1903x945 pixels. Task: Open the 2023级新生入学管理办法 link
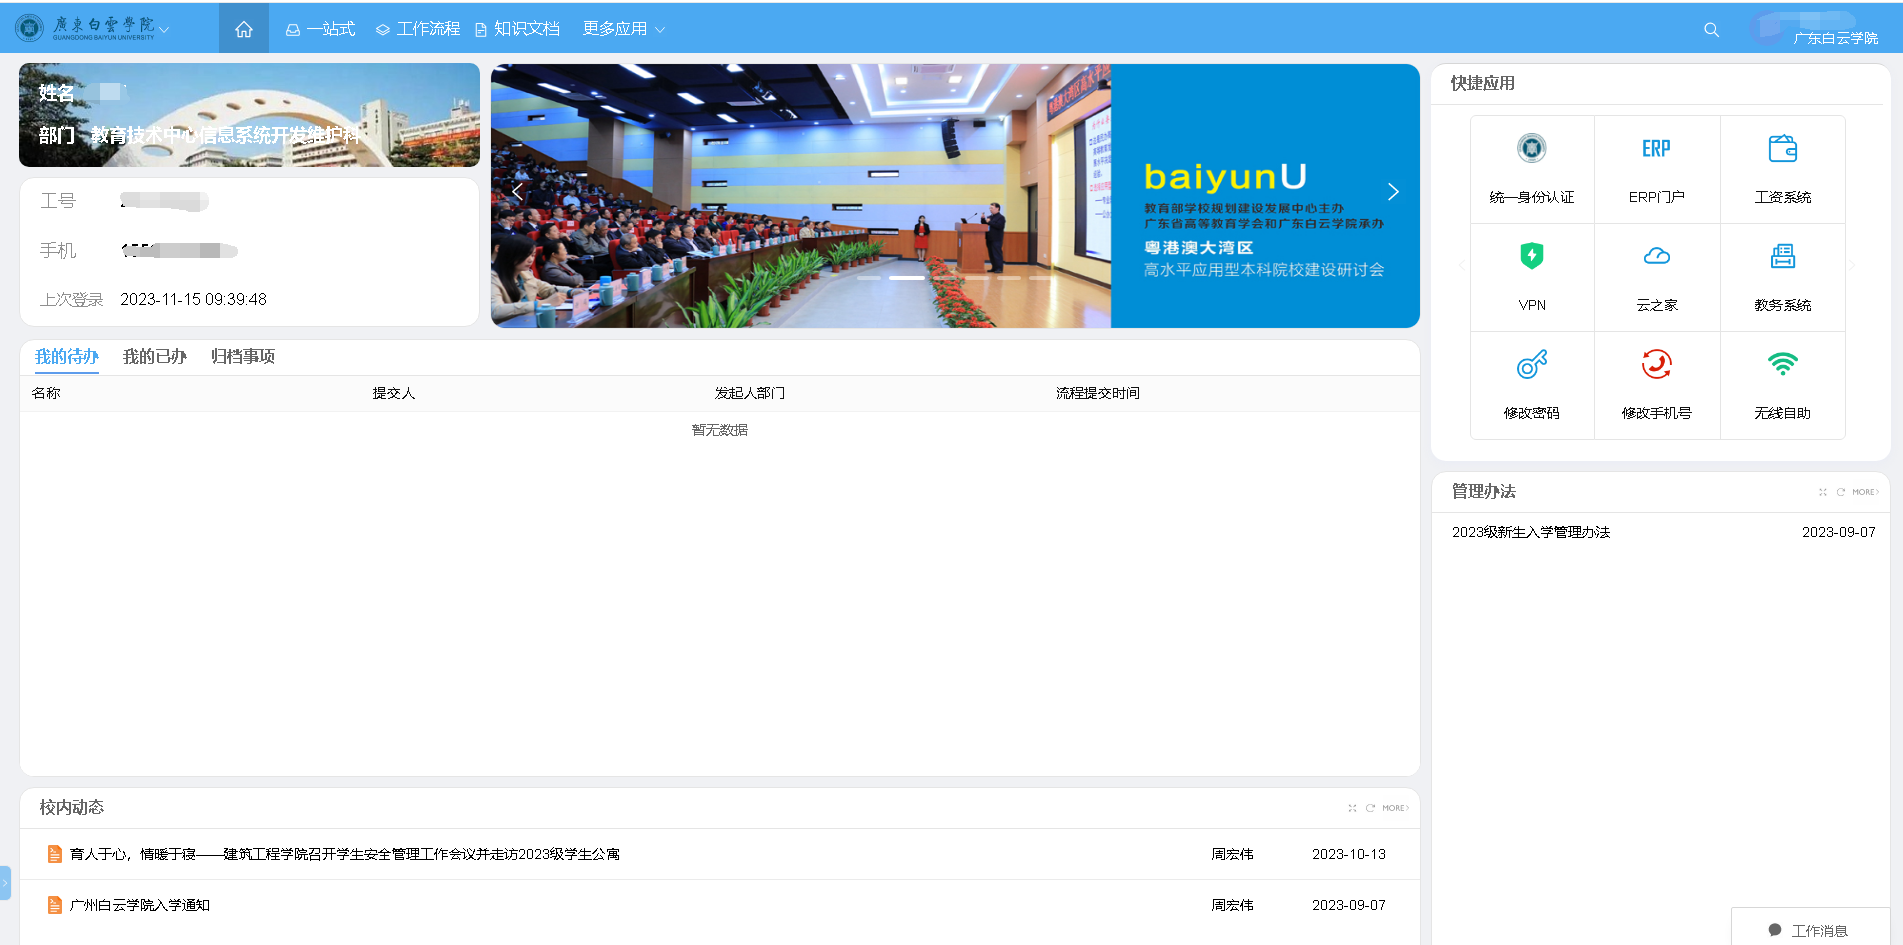point(1530,532)
